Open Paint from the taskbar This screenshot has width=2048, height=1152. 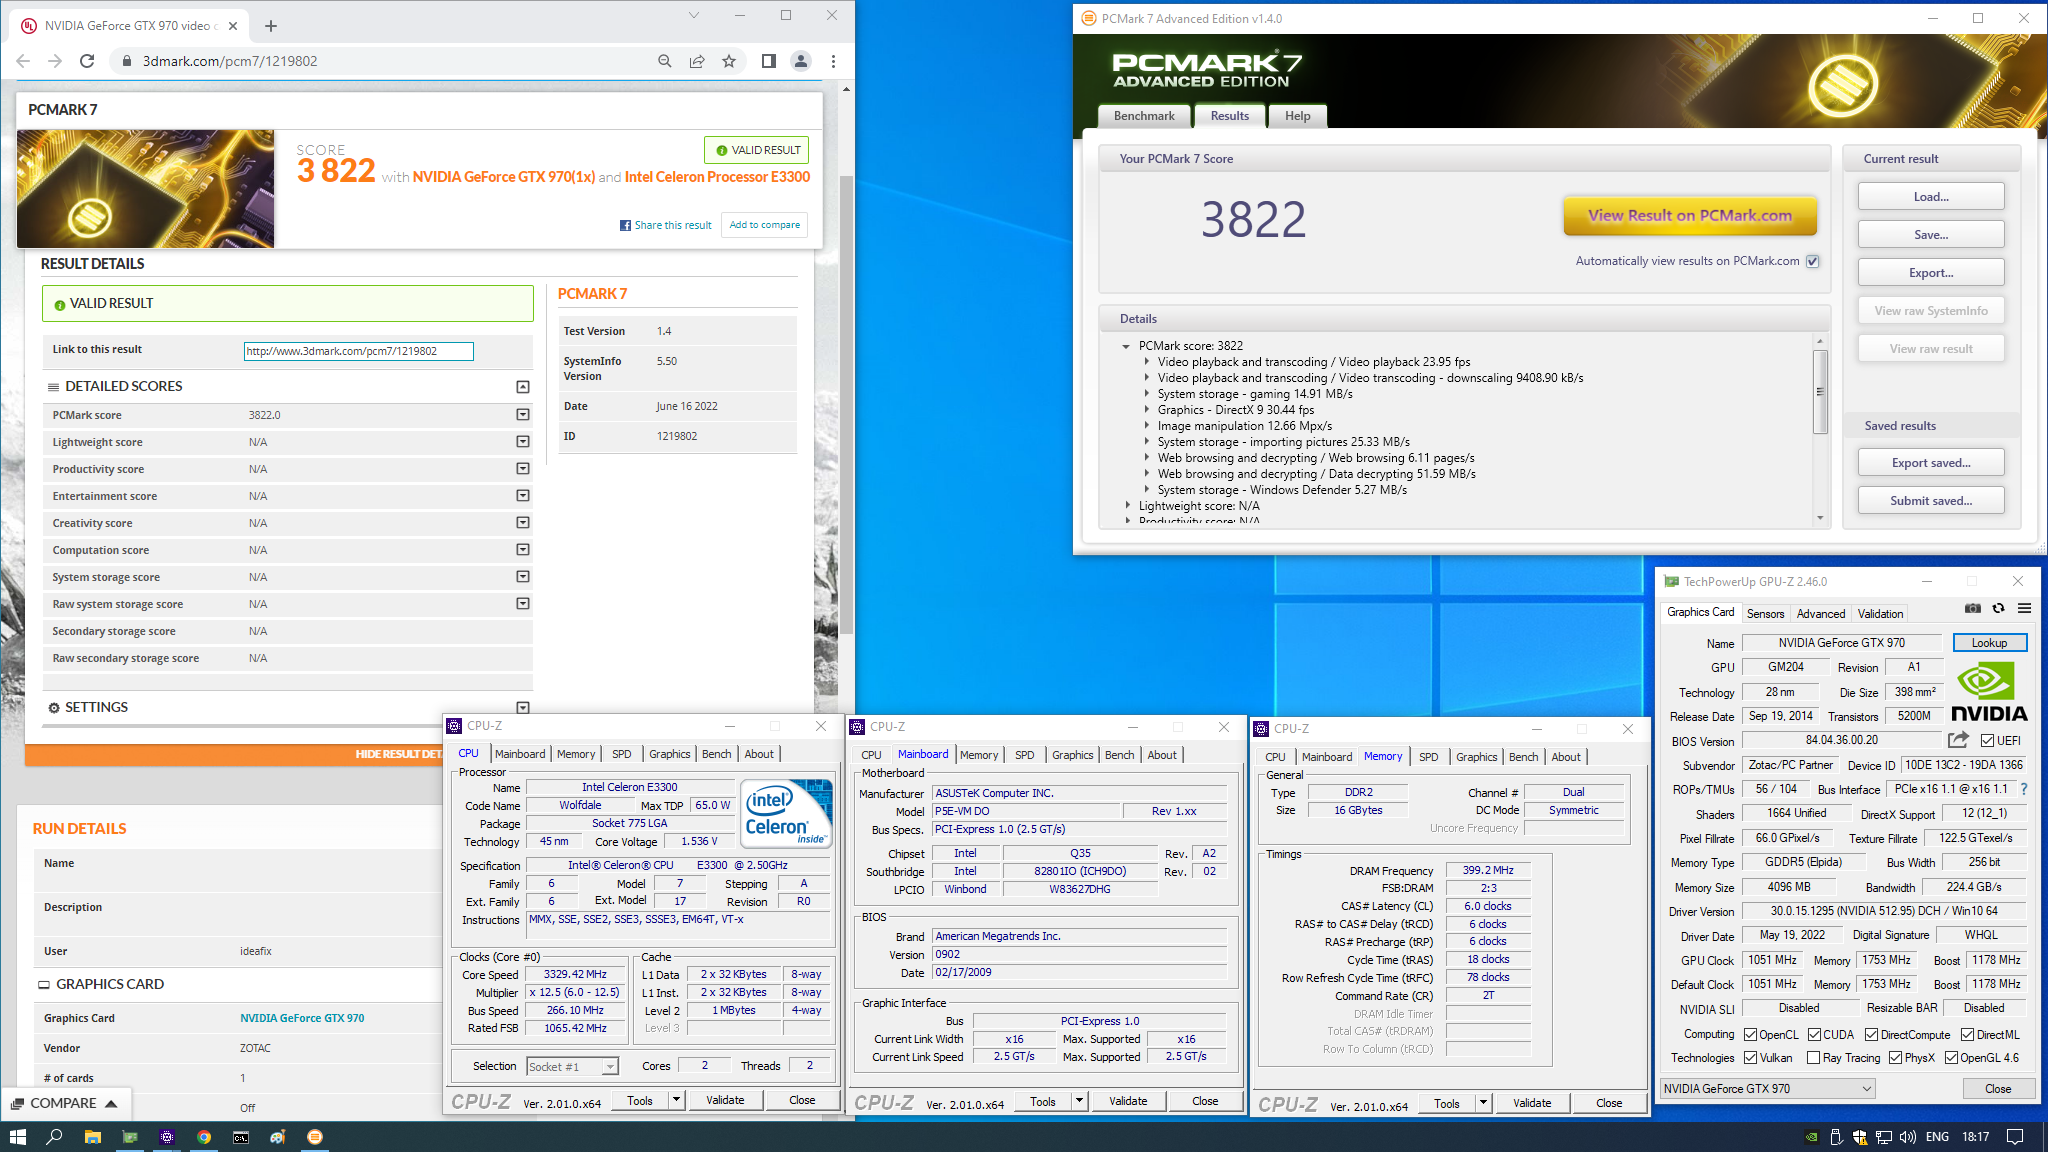pos(278,1137)
